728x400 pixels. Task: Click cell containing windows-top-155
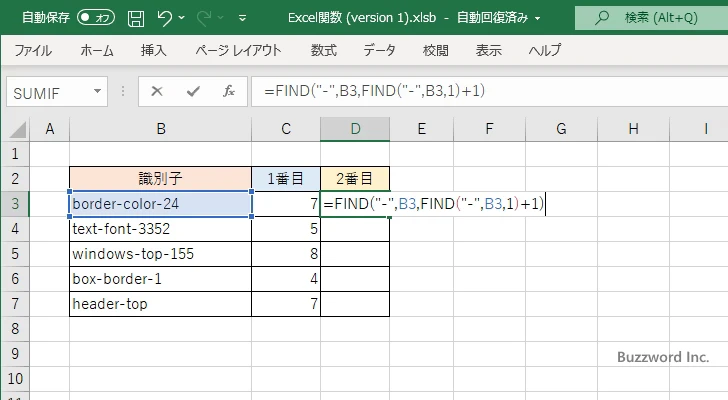pyautogui.click(x=161, y=254)
